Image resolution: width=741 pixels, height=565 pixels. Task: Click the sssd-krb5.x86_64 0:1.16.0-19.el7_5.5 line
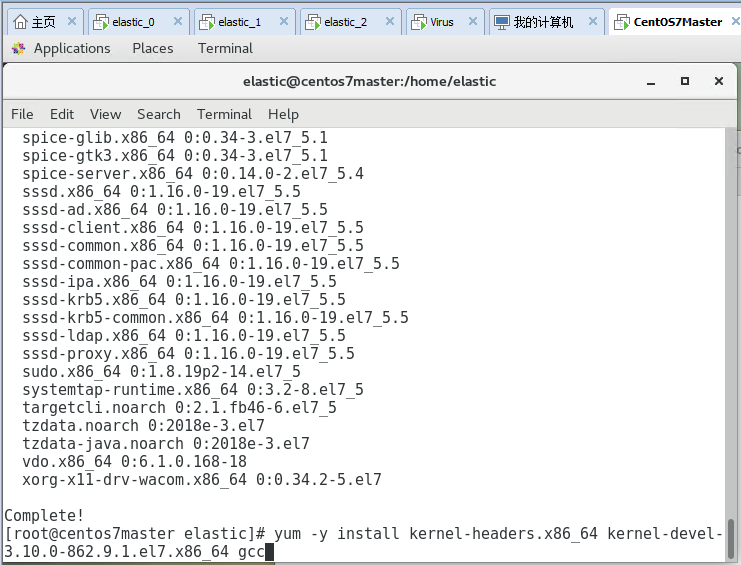tap(184, 300)
